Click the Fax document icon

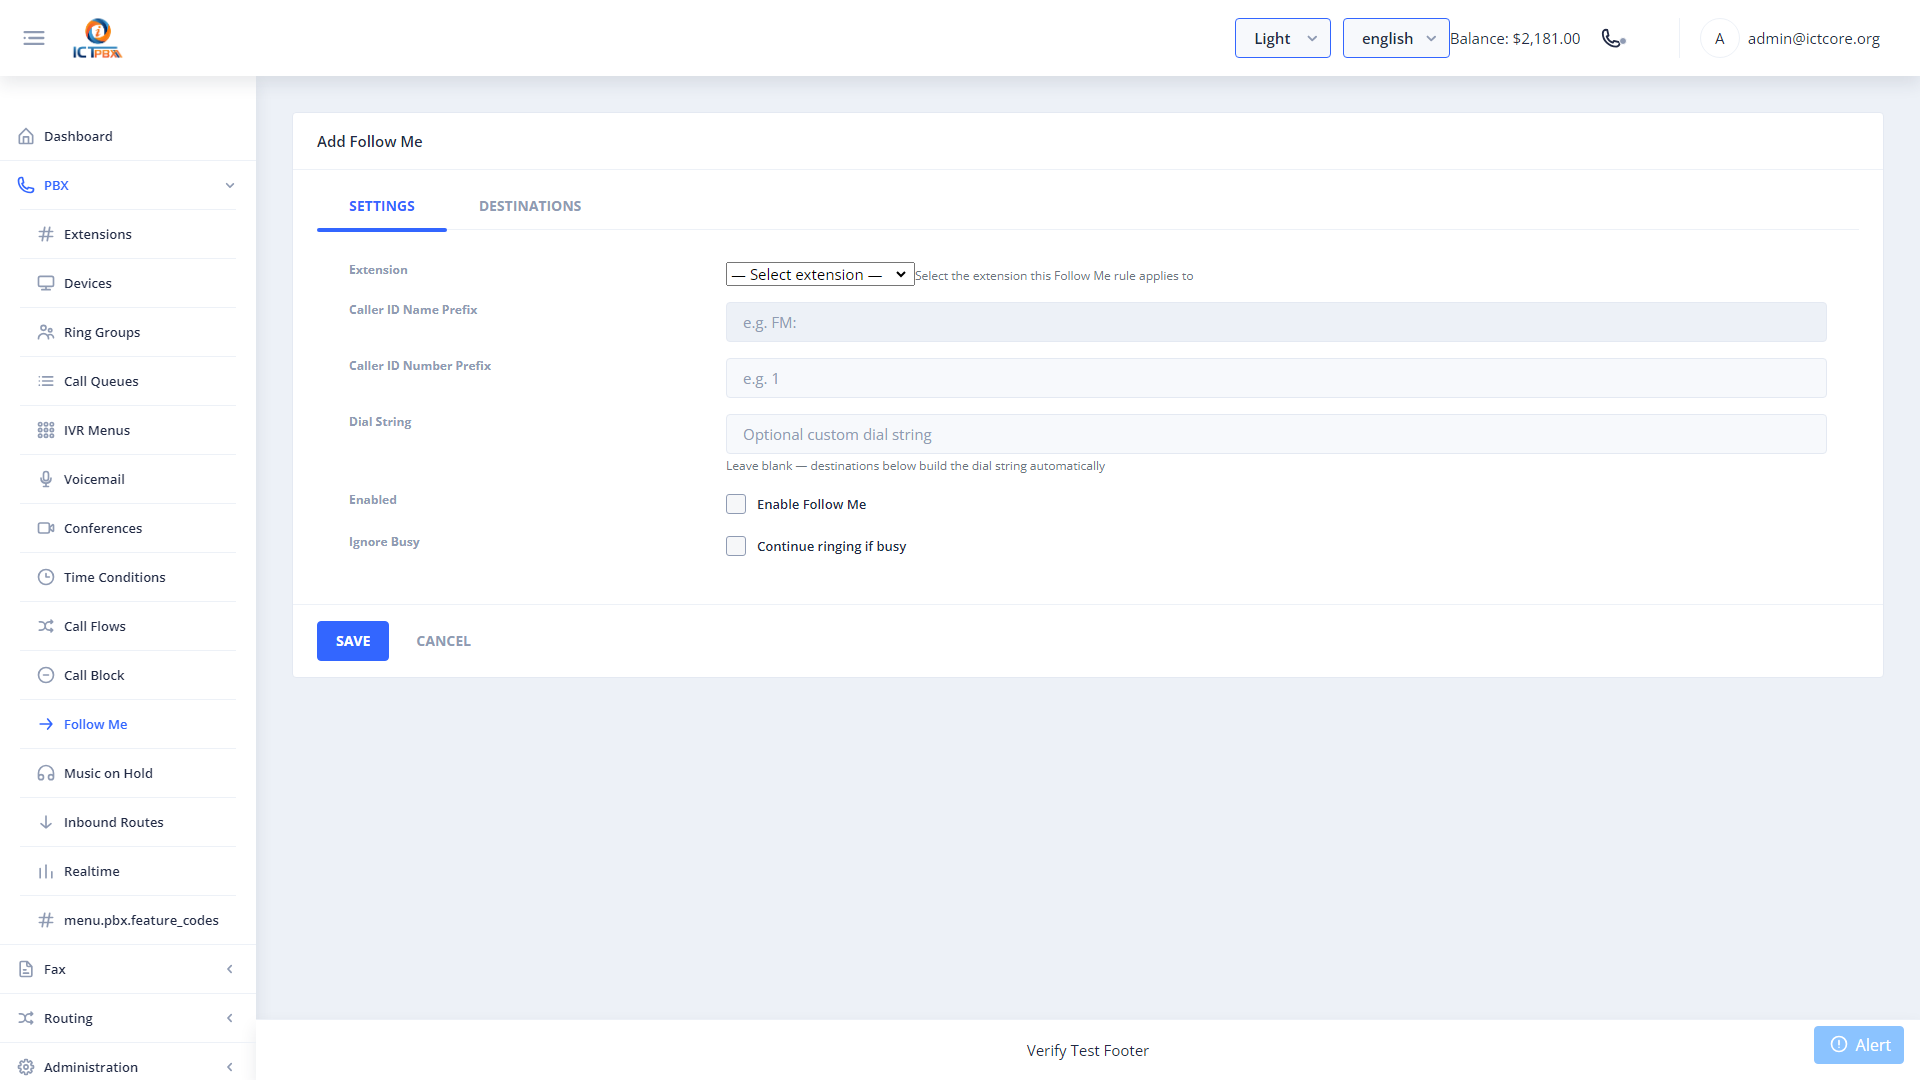[26, 969]
